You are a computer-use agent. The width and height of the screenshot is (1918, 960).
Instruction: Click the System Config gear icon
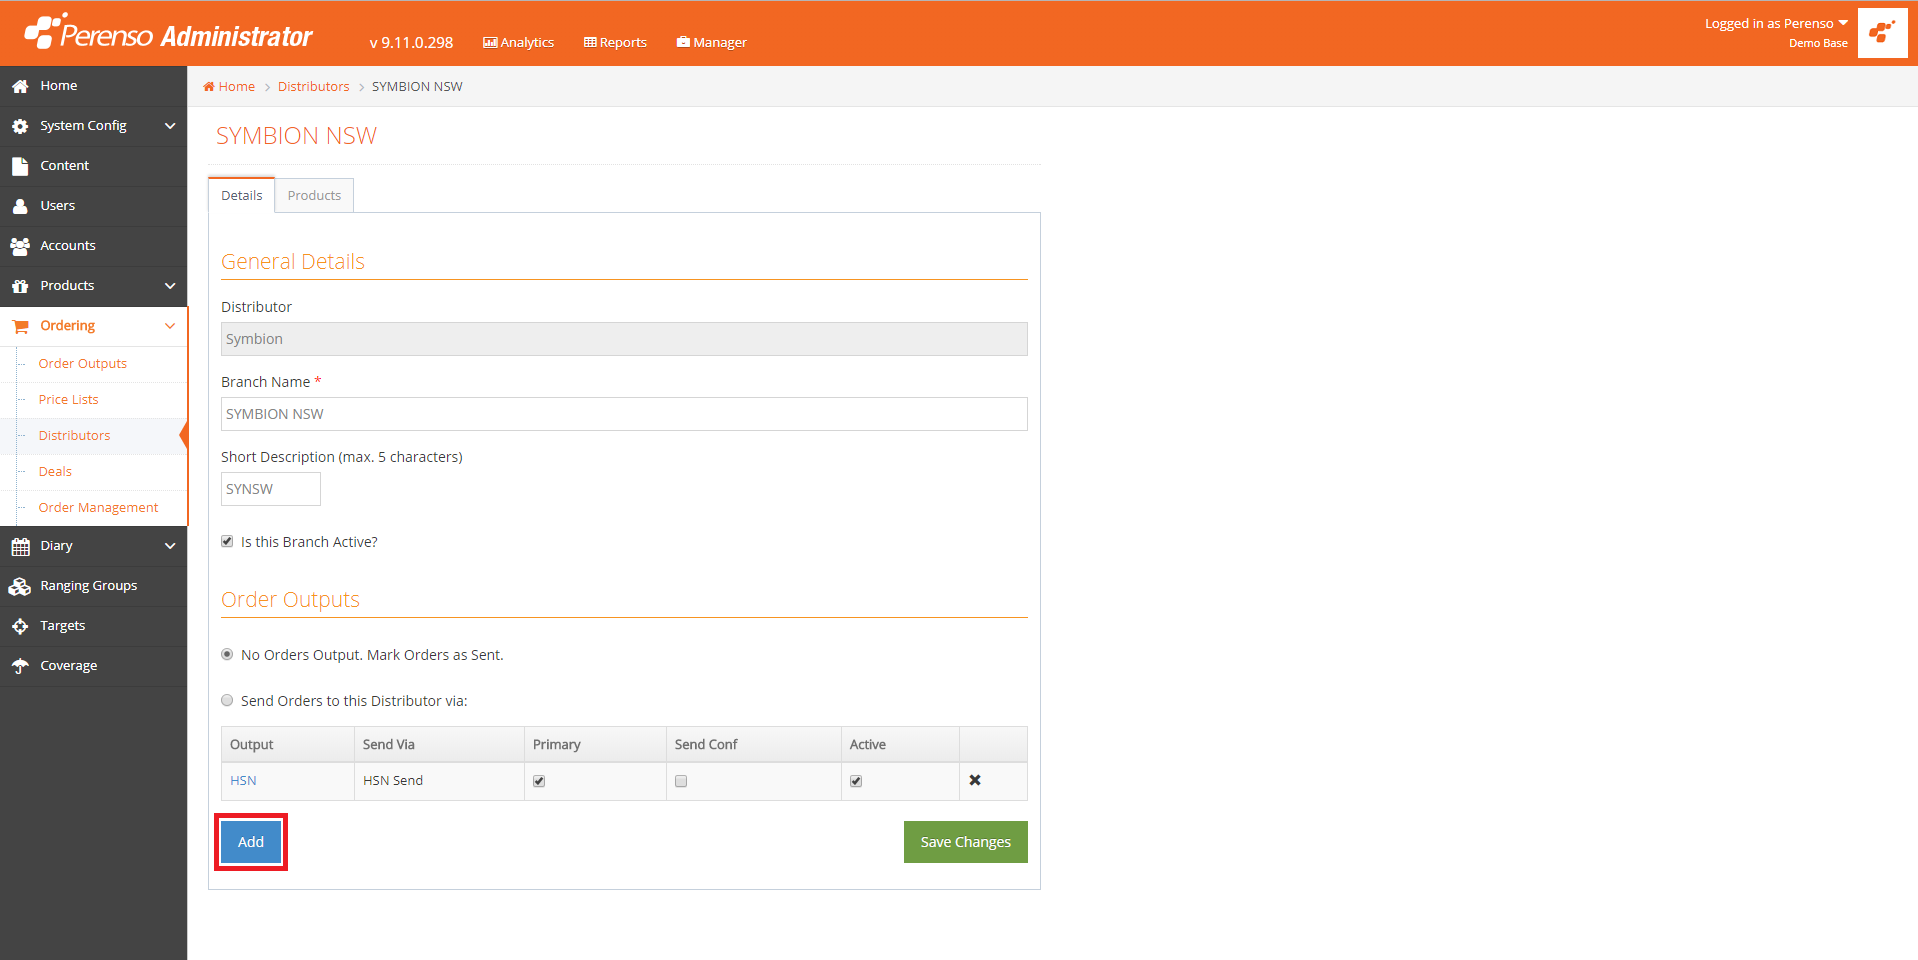[20, 126]
